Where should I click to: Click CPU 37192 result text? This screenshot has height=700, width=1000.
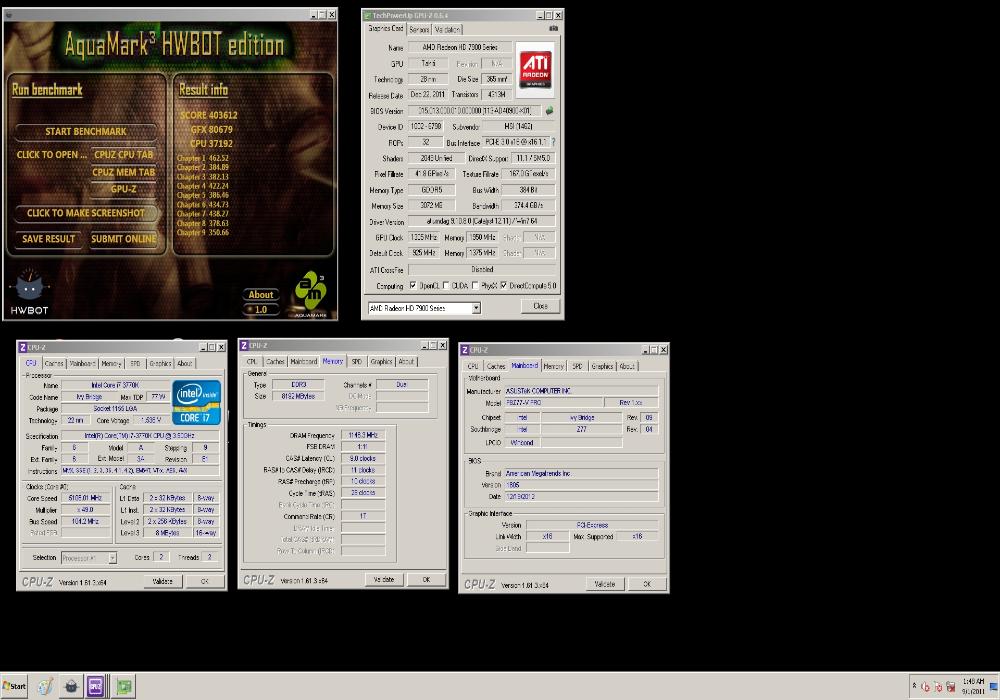(x=212, y=143)
